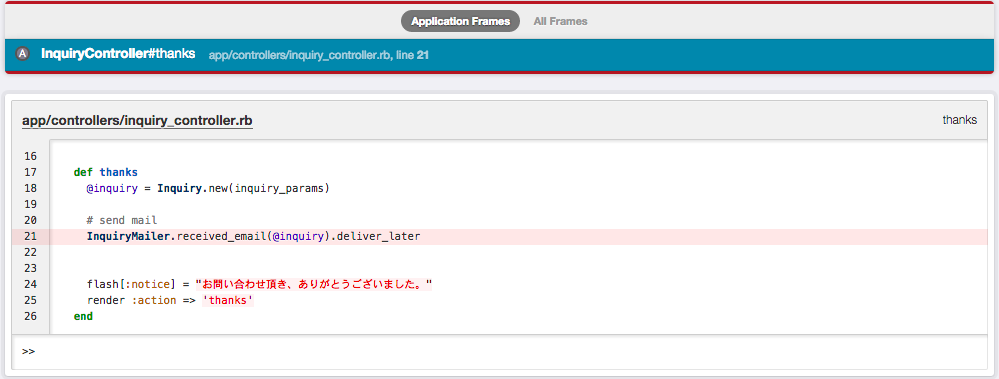Click line number 20 in the gutter
This screenshot has width=999, height=379.
[x=30, y=220]
